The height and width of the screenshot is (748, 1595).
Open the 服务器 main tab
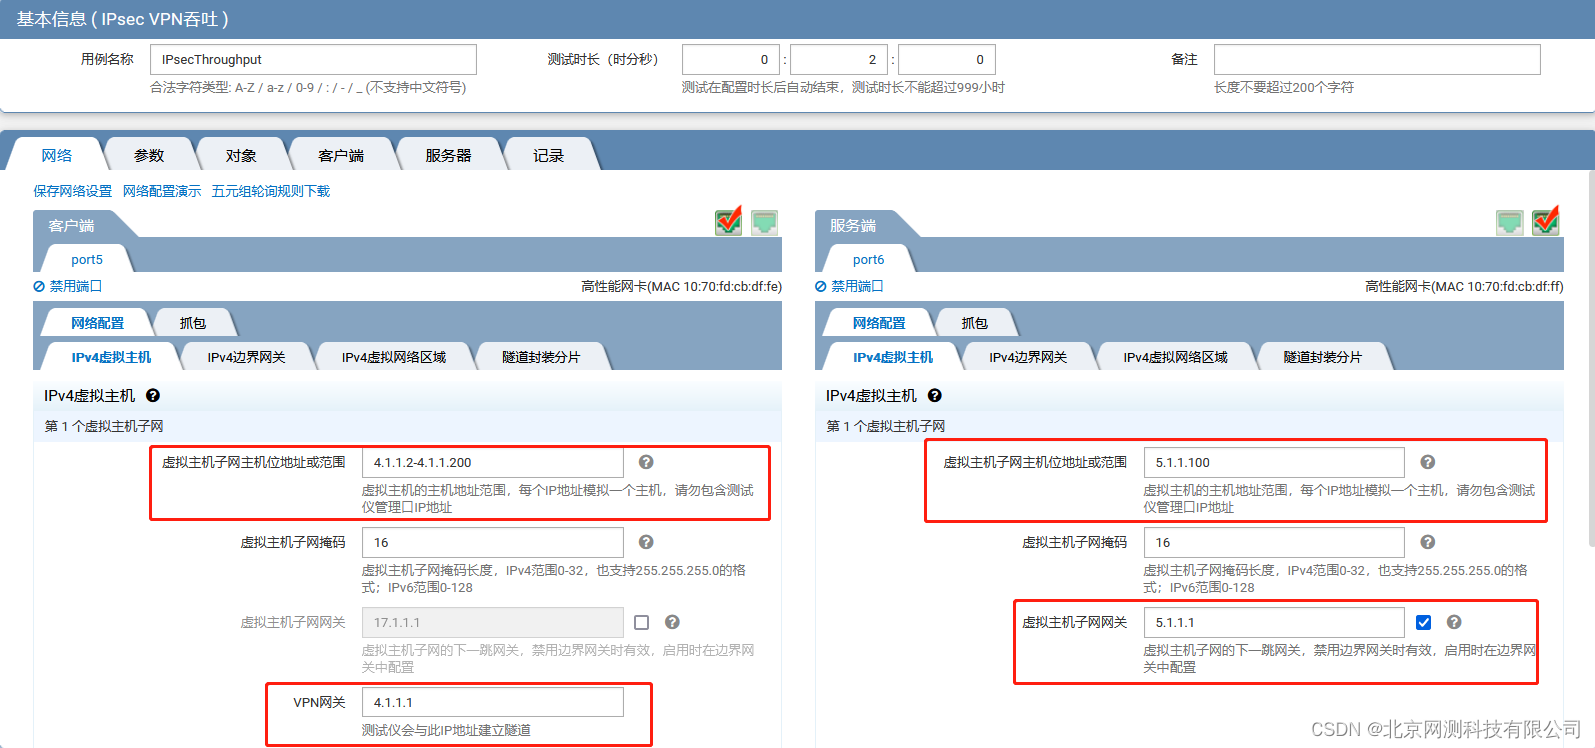[x=448, y=155]
